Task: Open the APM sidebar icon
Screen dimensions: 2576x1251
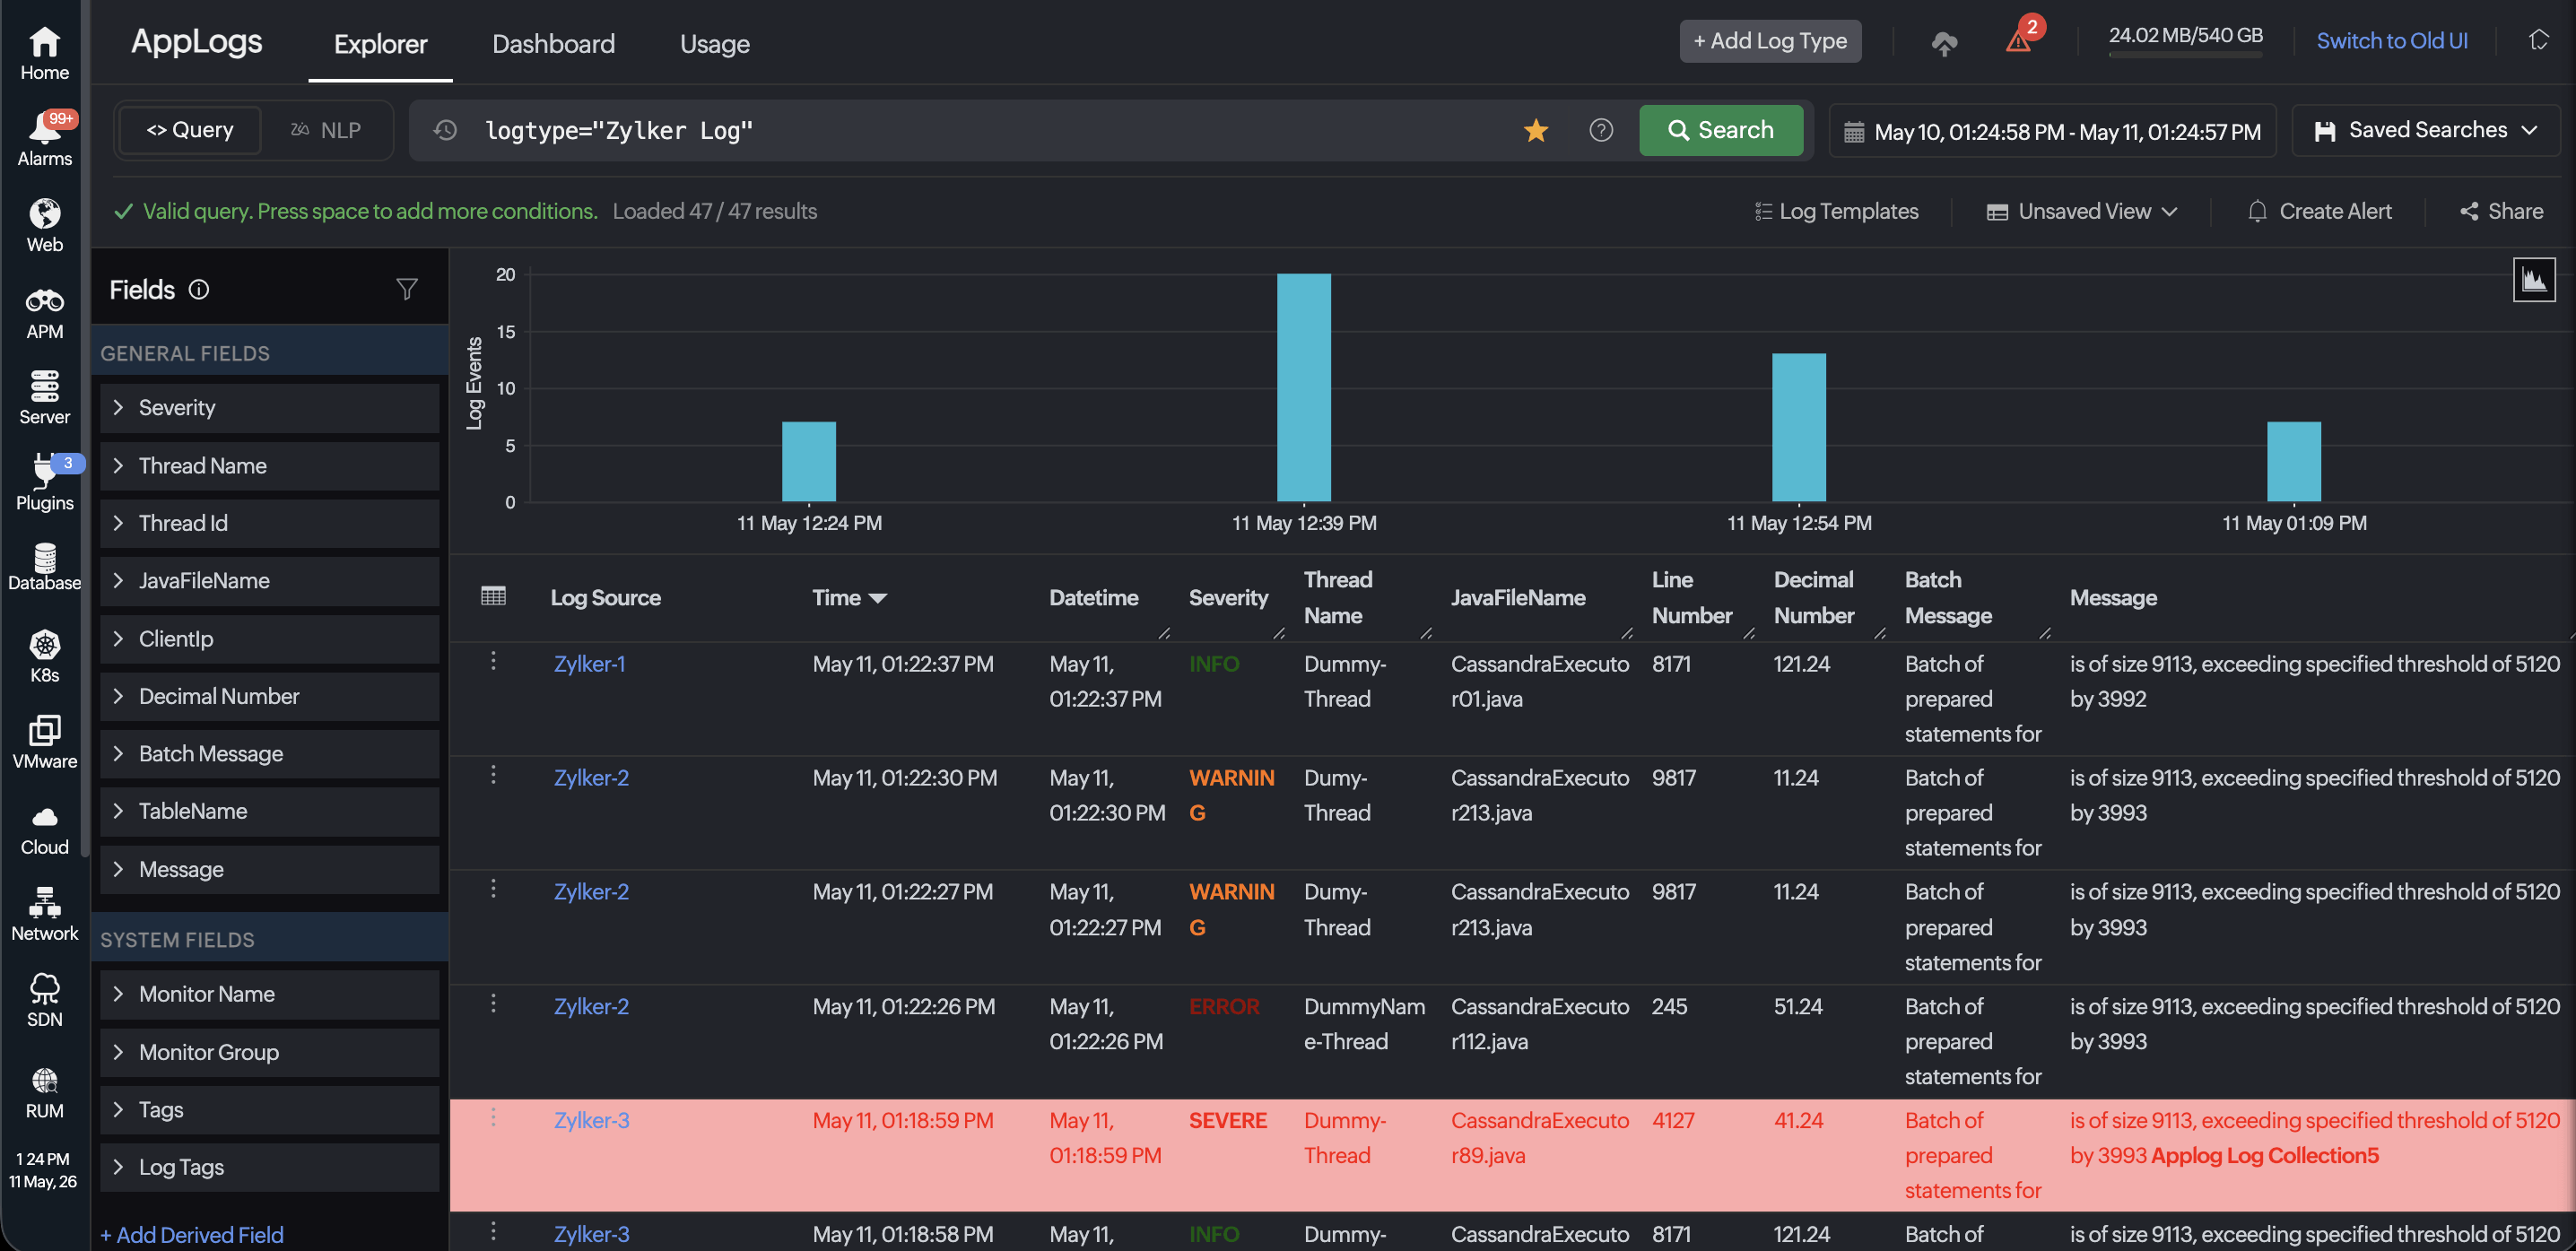Action: [44, 313]
